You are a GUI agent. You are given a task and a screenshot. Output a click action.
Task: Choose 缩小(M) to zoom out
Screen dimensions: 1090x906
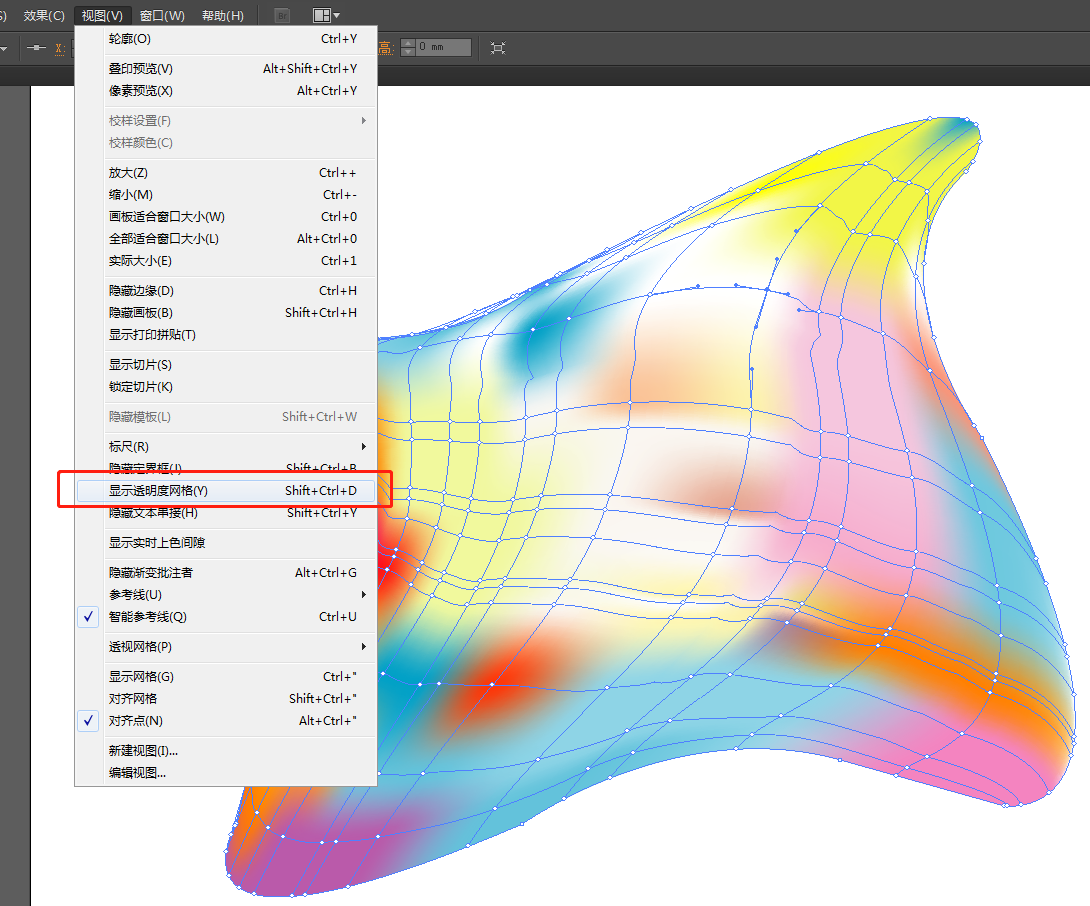[226, 195]
